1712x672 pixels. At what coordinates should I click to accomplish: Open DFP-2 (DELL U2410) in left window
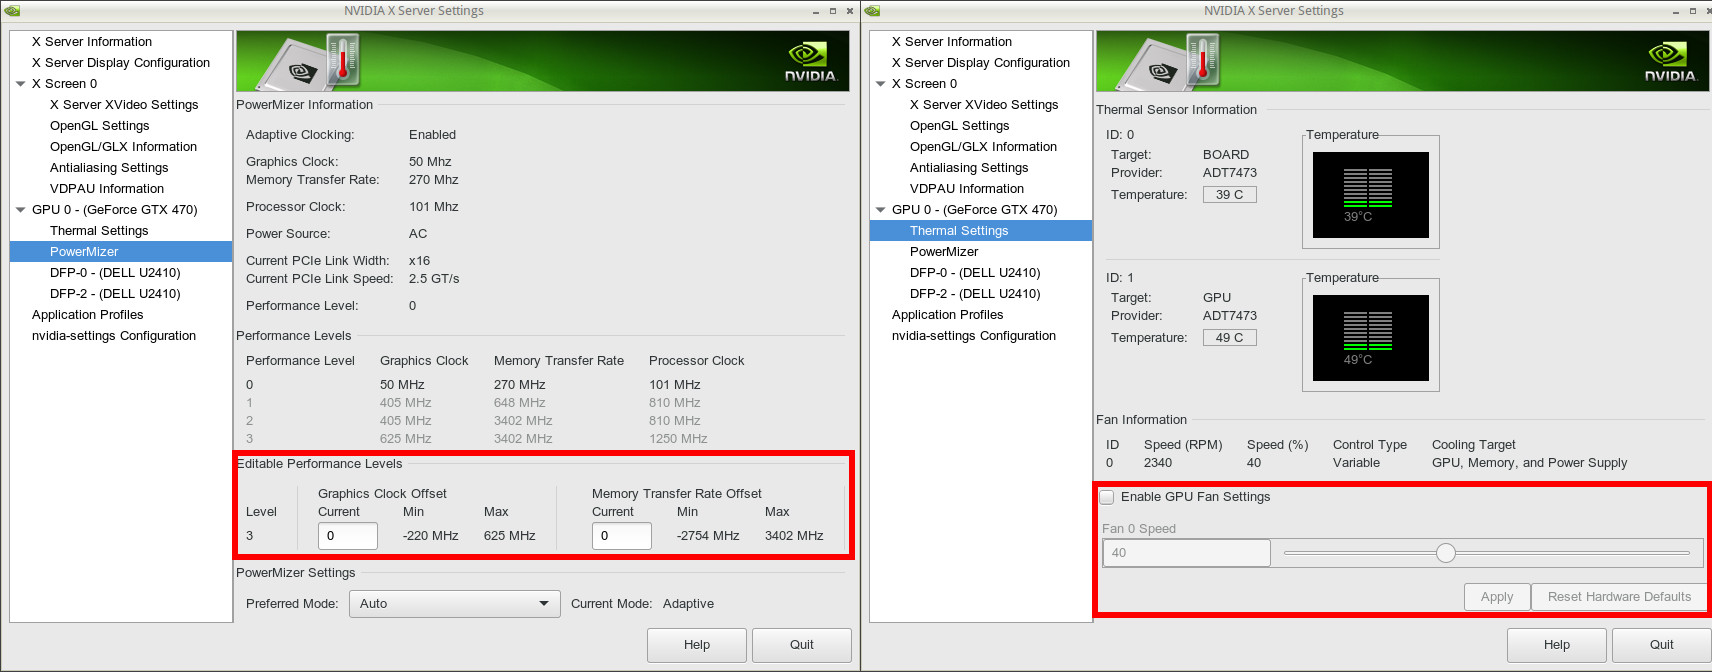coord(115,294)
